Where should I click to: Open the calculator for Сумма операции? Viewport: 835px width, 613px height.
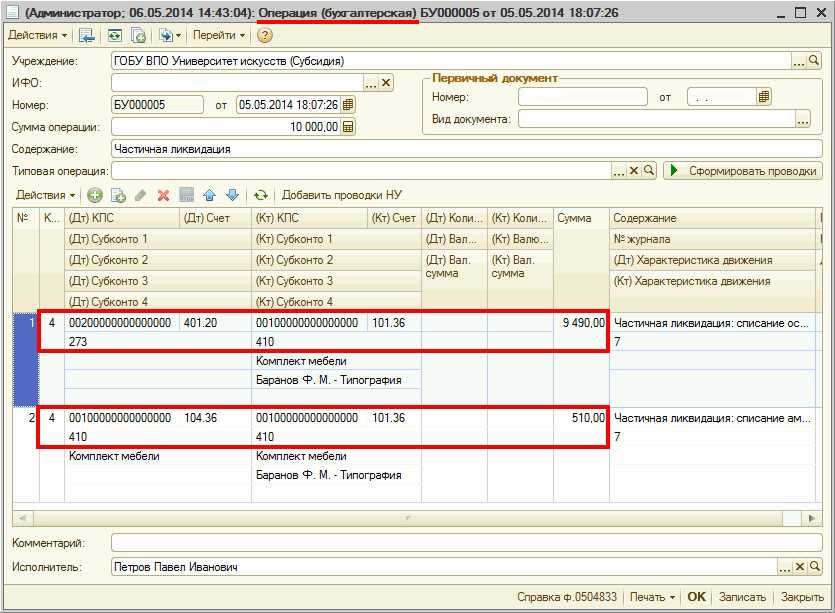pyautogui.click(x=348, y=127)
